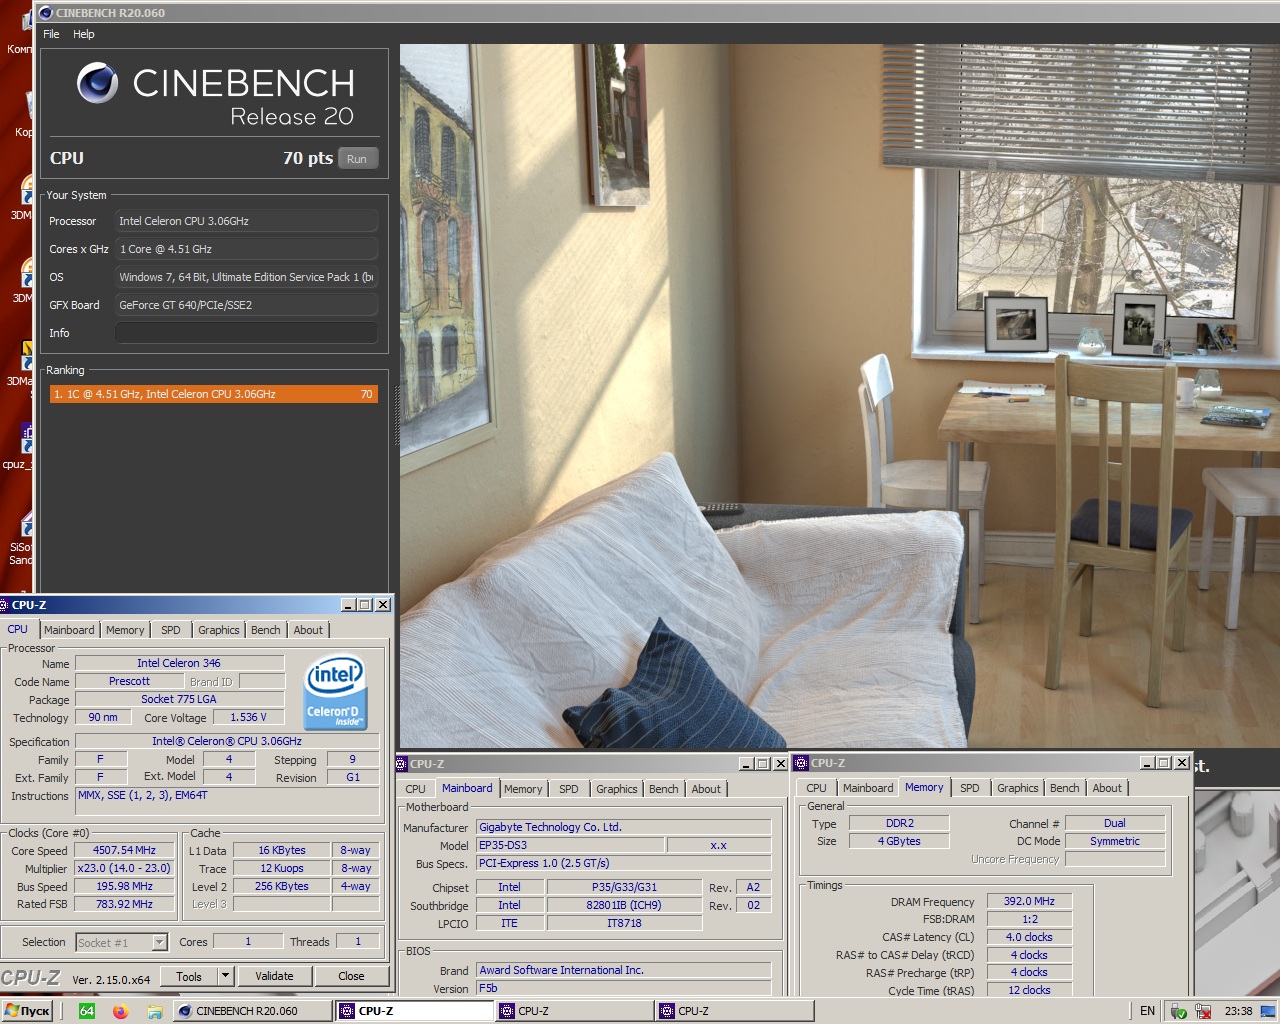This screenshot has width=1280, height=1024.
Task: Maximize the CPU-Z Mainboard window
Action: click(x=763, y=764)
